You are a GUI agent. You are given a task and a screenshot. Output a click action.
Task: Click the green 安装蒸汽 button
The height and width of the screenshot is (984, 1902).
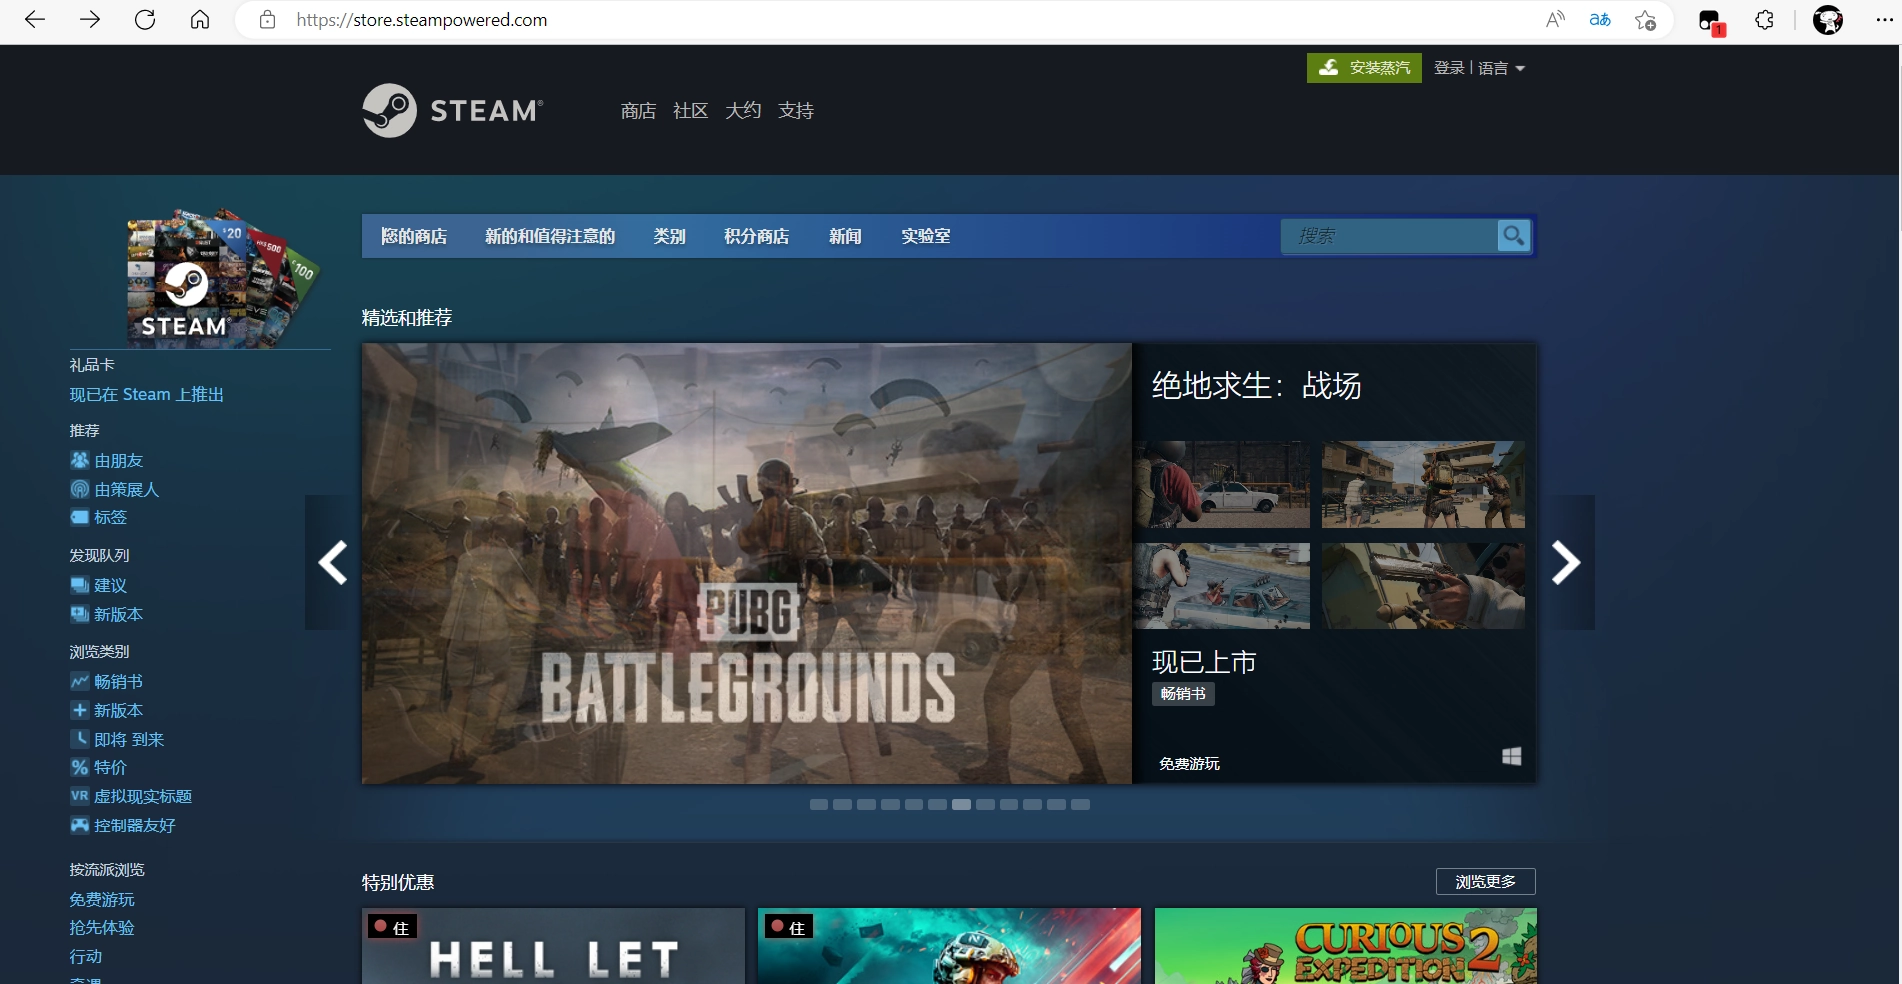(x=1364, y=68)
